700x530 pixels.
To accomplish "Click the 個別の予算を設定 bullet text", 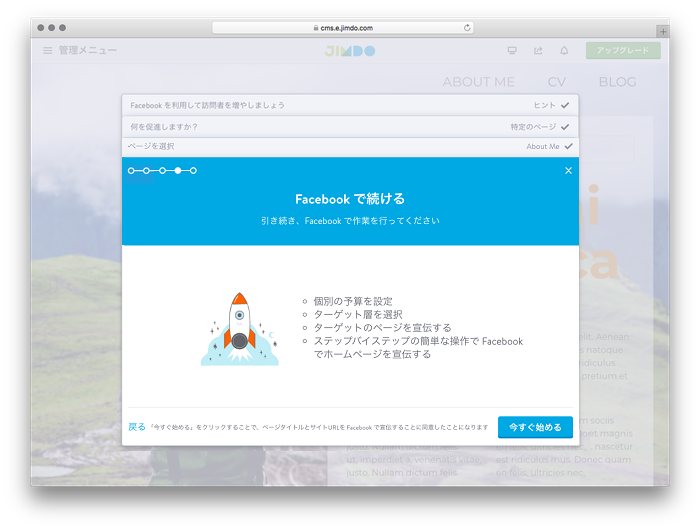I will tap(353, 301).
